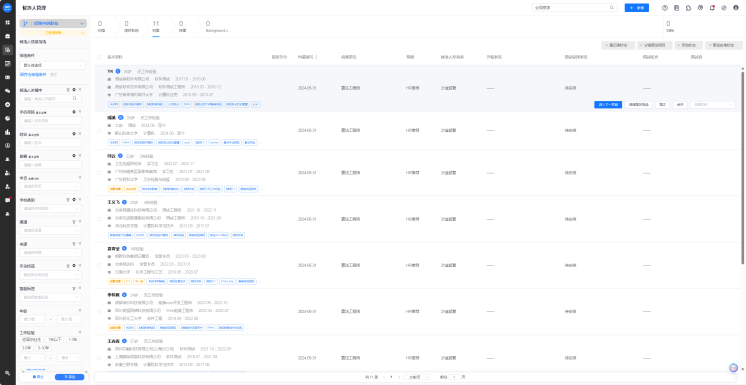Viewport: 746px width, 385px height.
Task: Select the checkbox beside candidate 王义飞
Action: tap(99, 219)
